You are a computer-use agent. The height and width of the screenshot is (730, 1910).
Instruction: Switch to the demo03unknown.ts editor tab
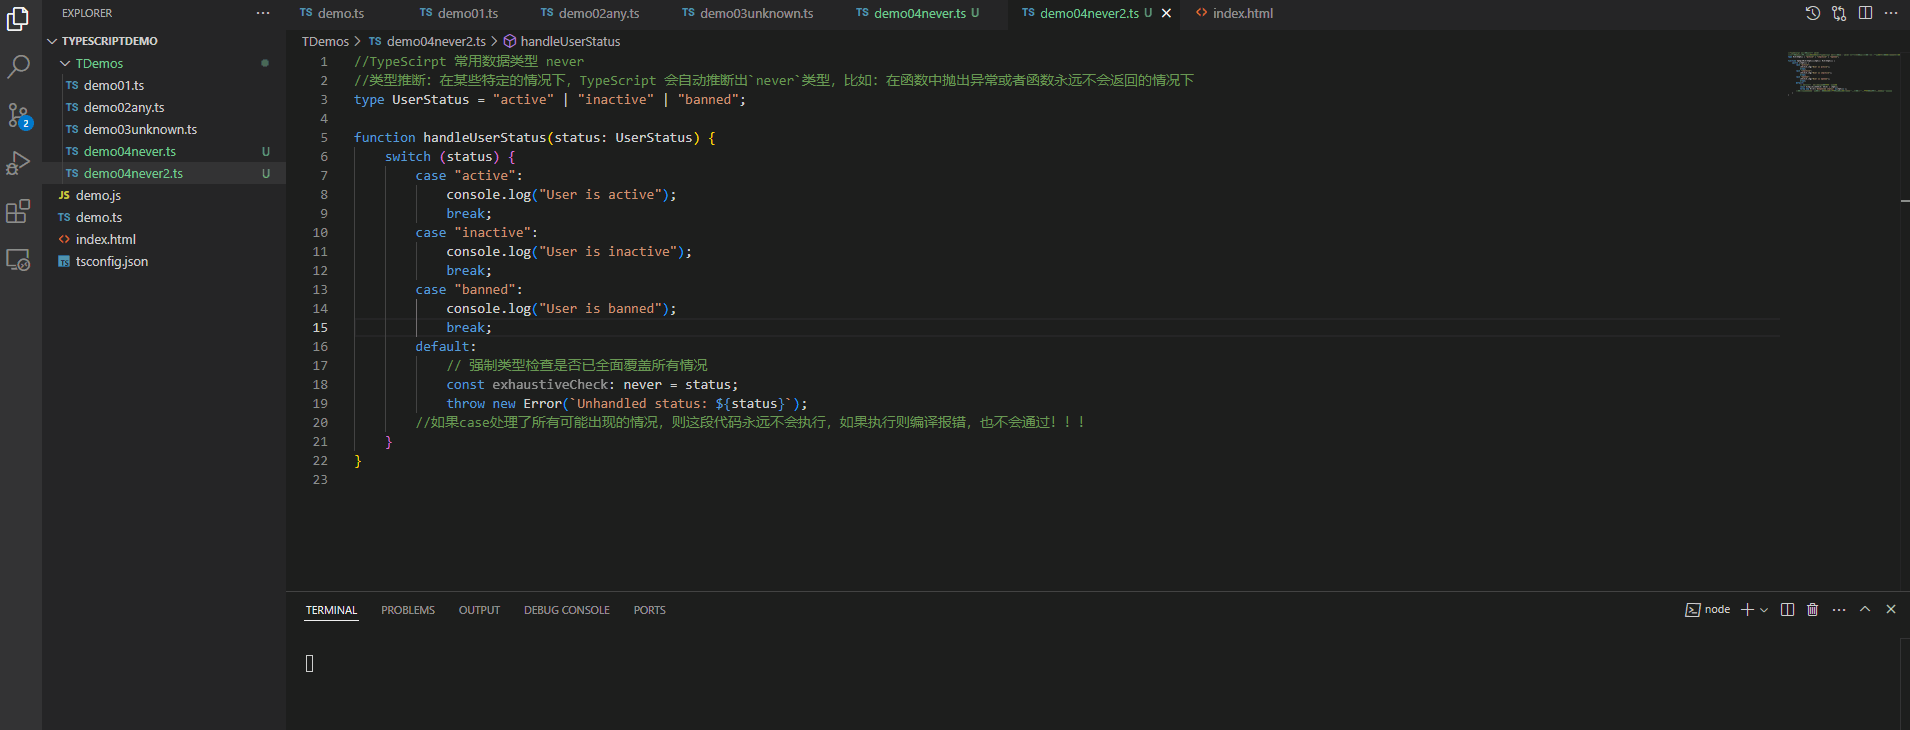click(756, 13)
